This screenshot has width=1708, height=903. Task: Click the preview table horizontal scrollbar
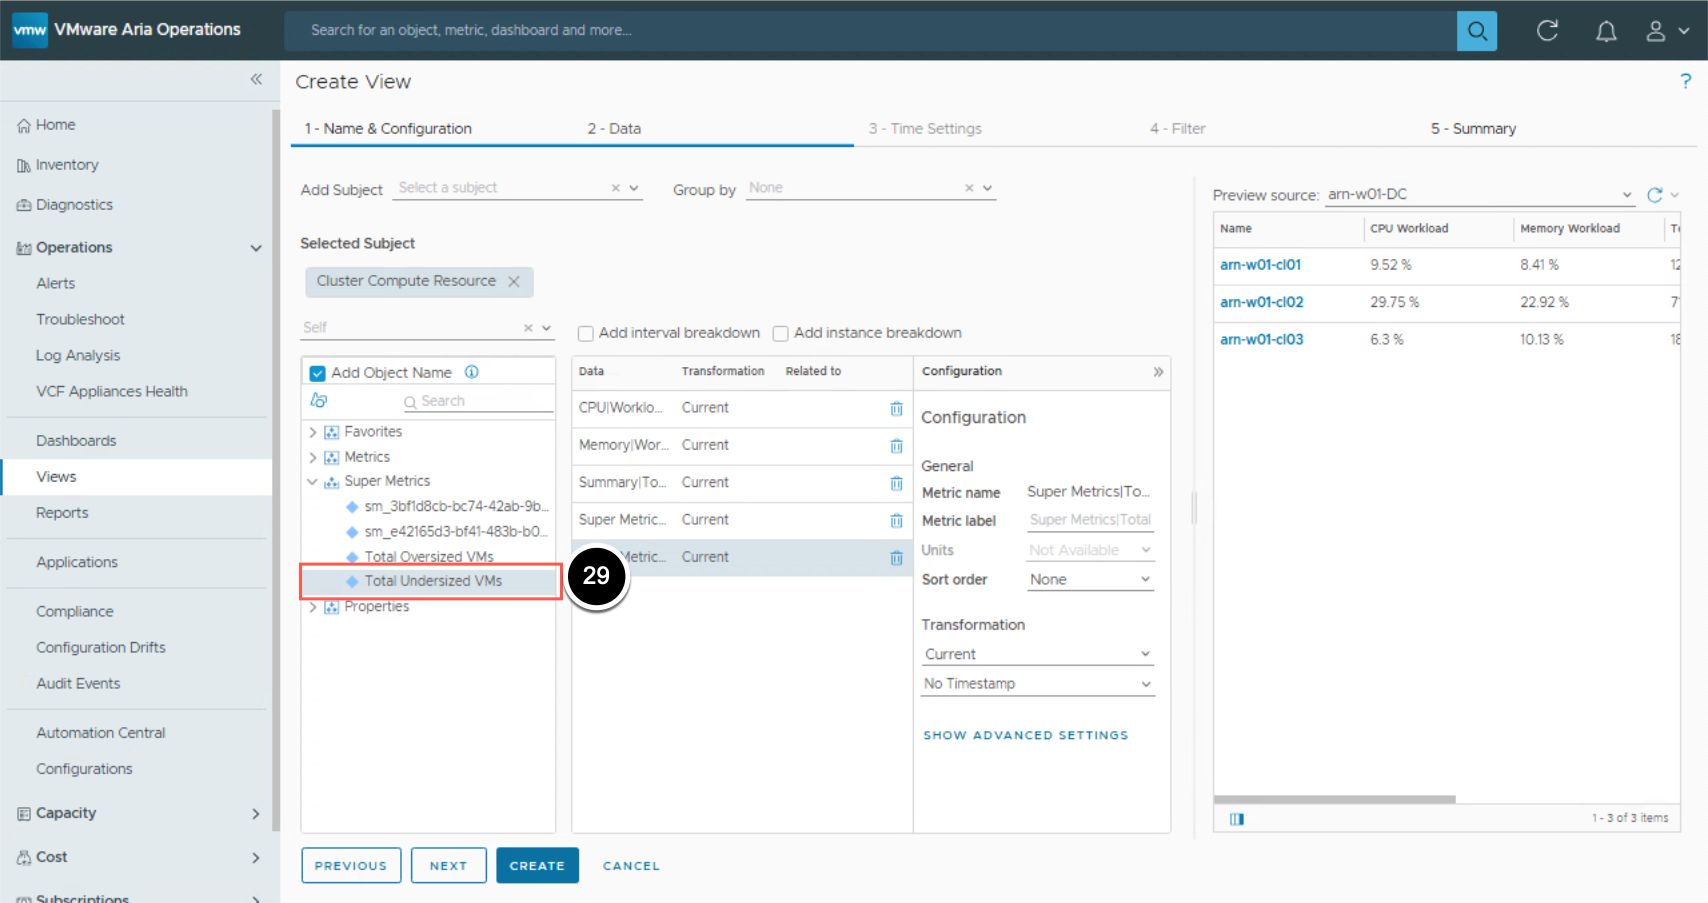click(x=1334, y=799)
